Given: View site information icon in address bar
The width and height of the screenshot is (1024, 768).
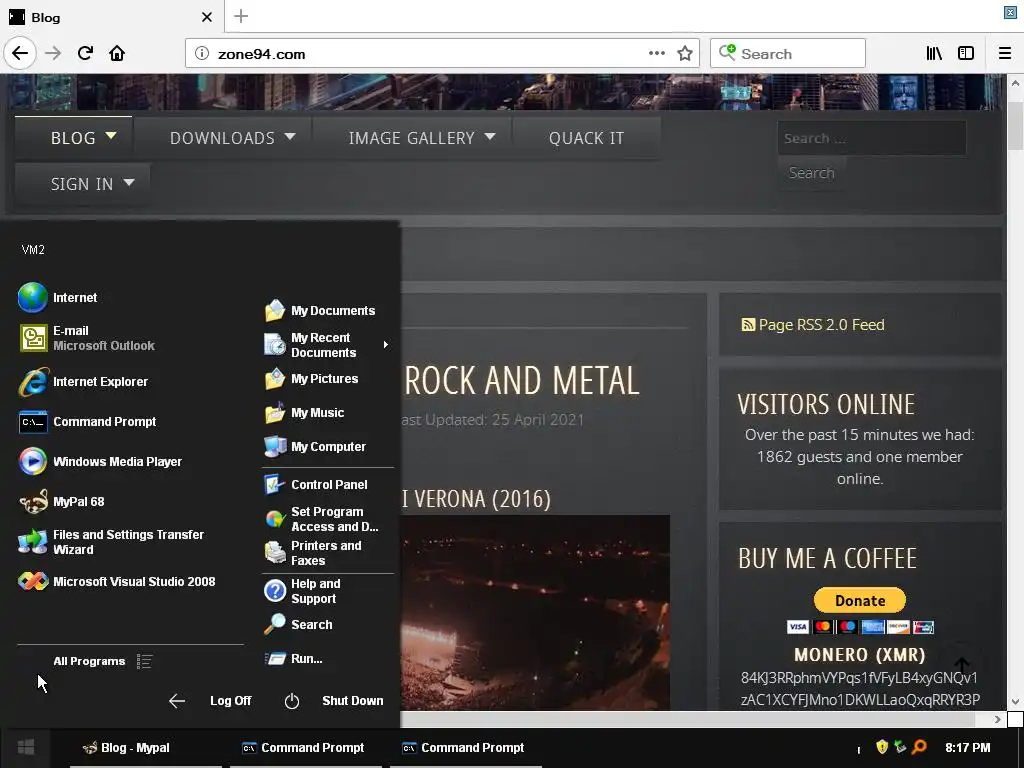Looking at the screenshot, I should click(202, 54).
